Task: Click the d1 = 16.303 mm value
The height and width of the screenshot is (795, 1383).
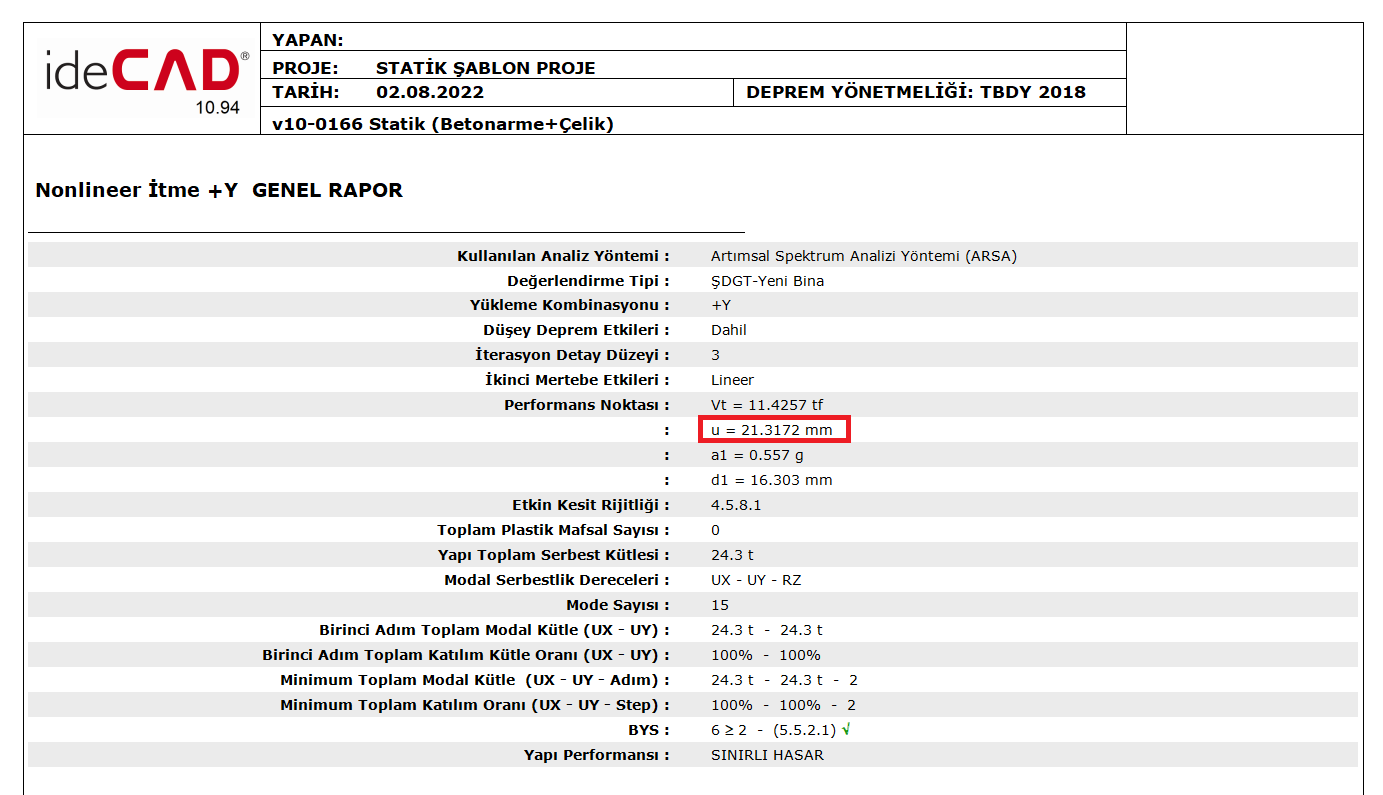Action: tap(771, 480)
